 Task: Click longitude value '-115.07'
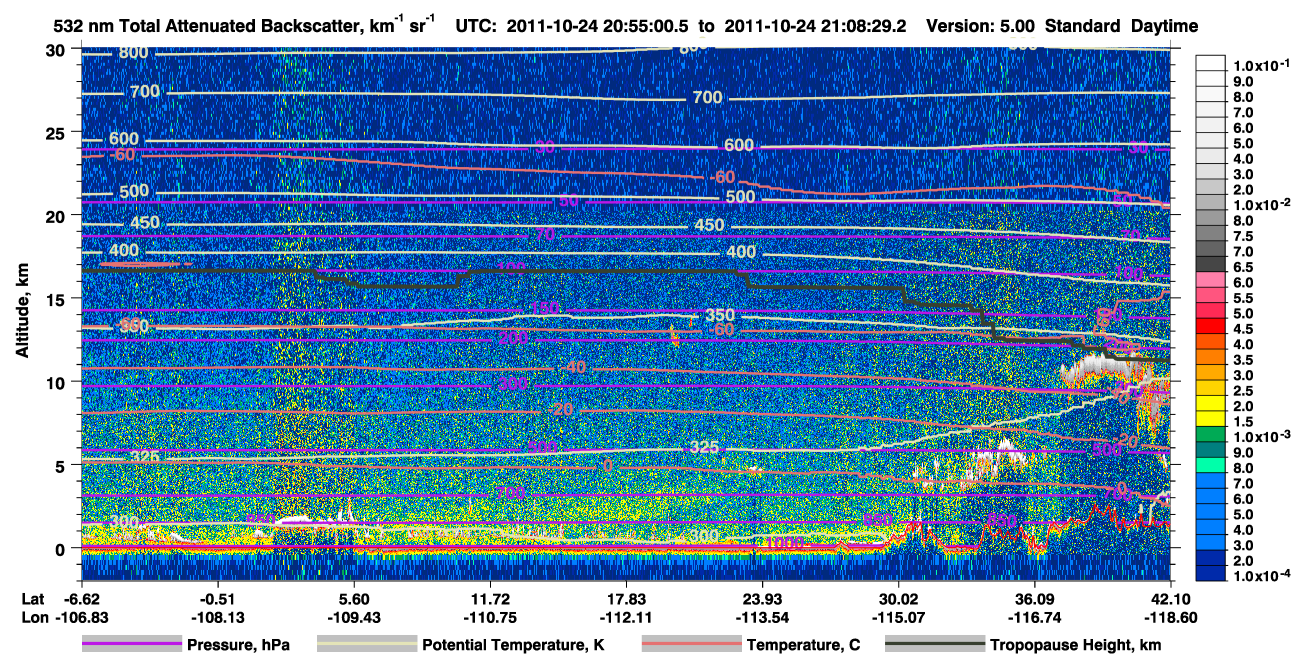click(x=899, y=617)
